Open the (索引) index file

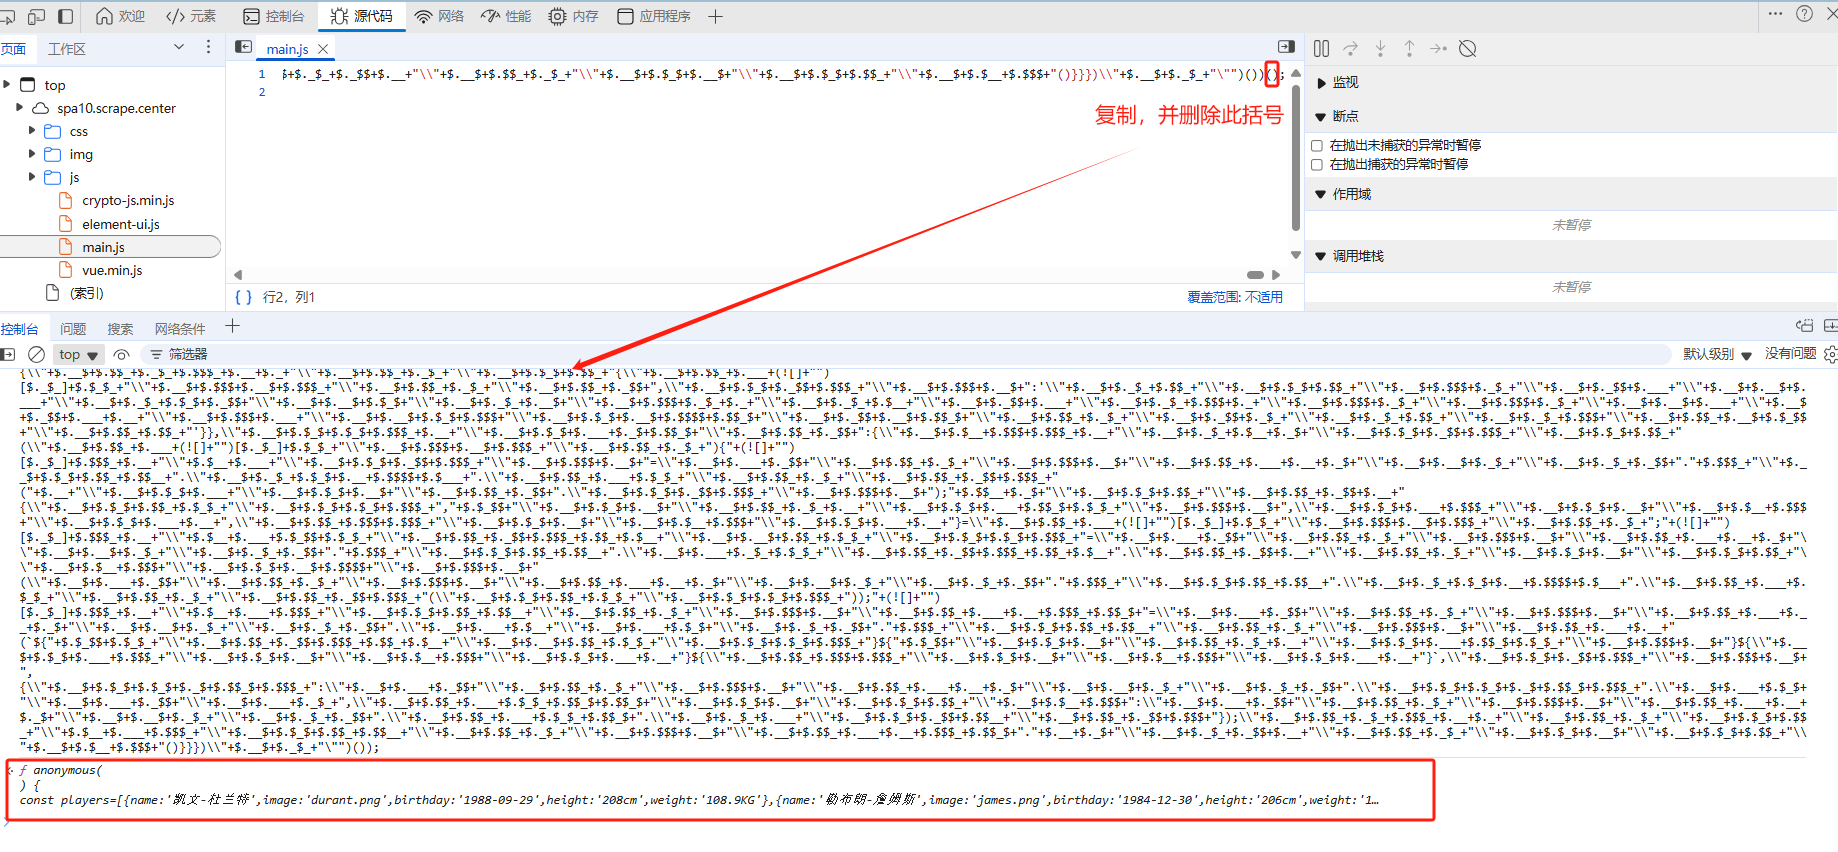click(86, 293)
